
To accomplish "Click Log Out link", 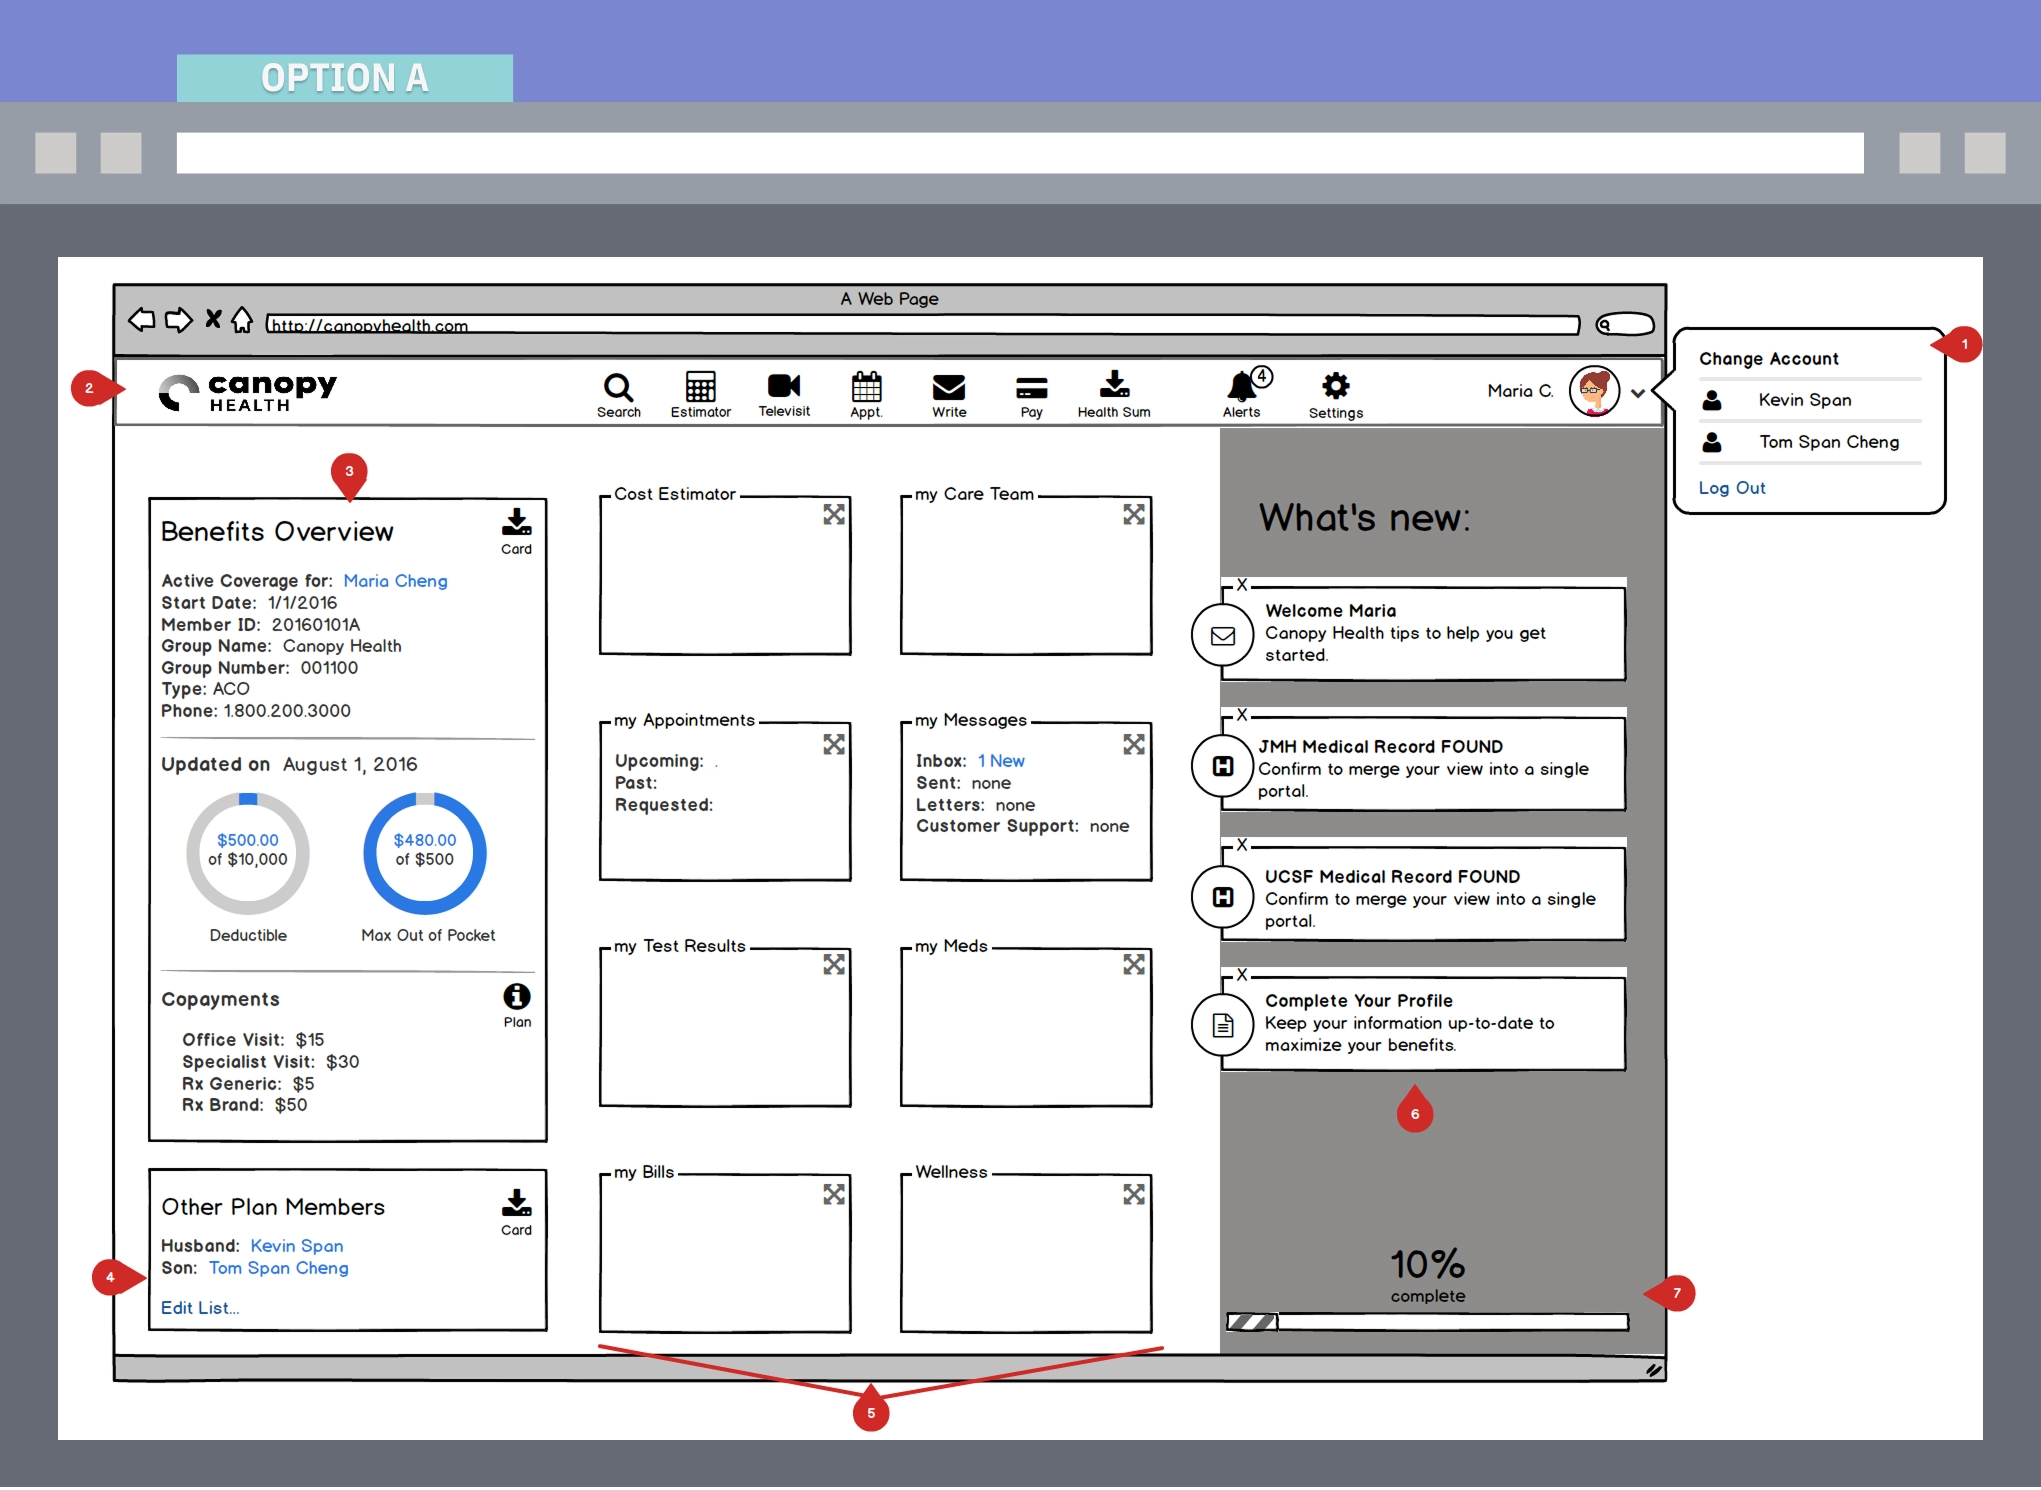I will click(1732, 488).
